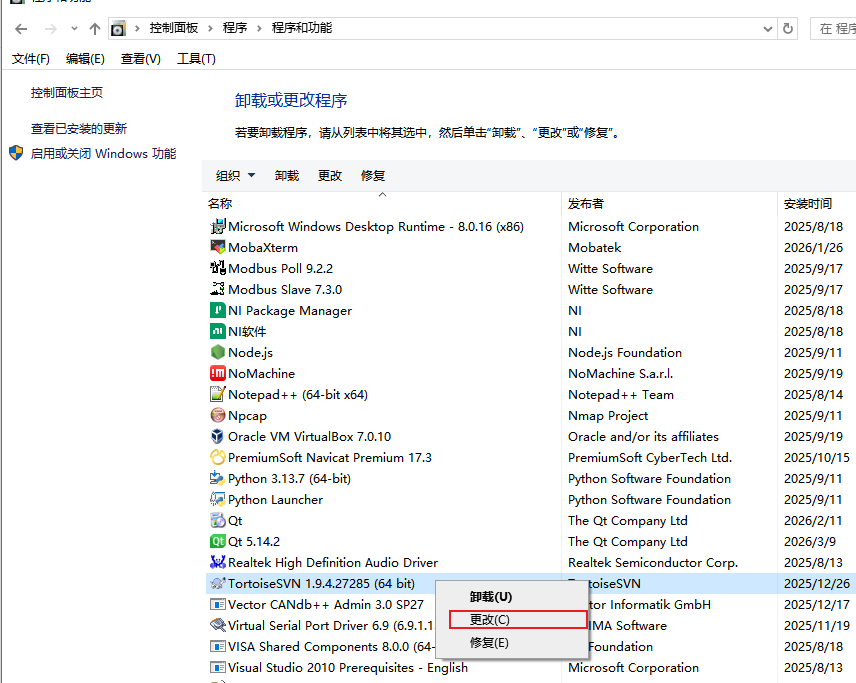
Task: Click publisher Nmap Project cell
Action: (608, 415)
